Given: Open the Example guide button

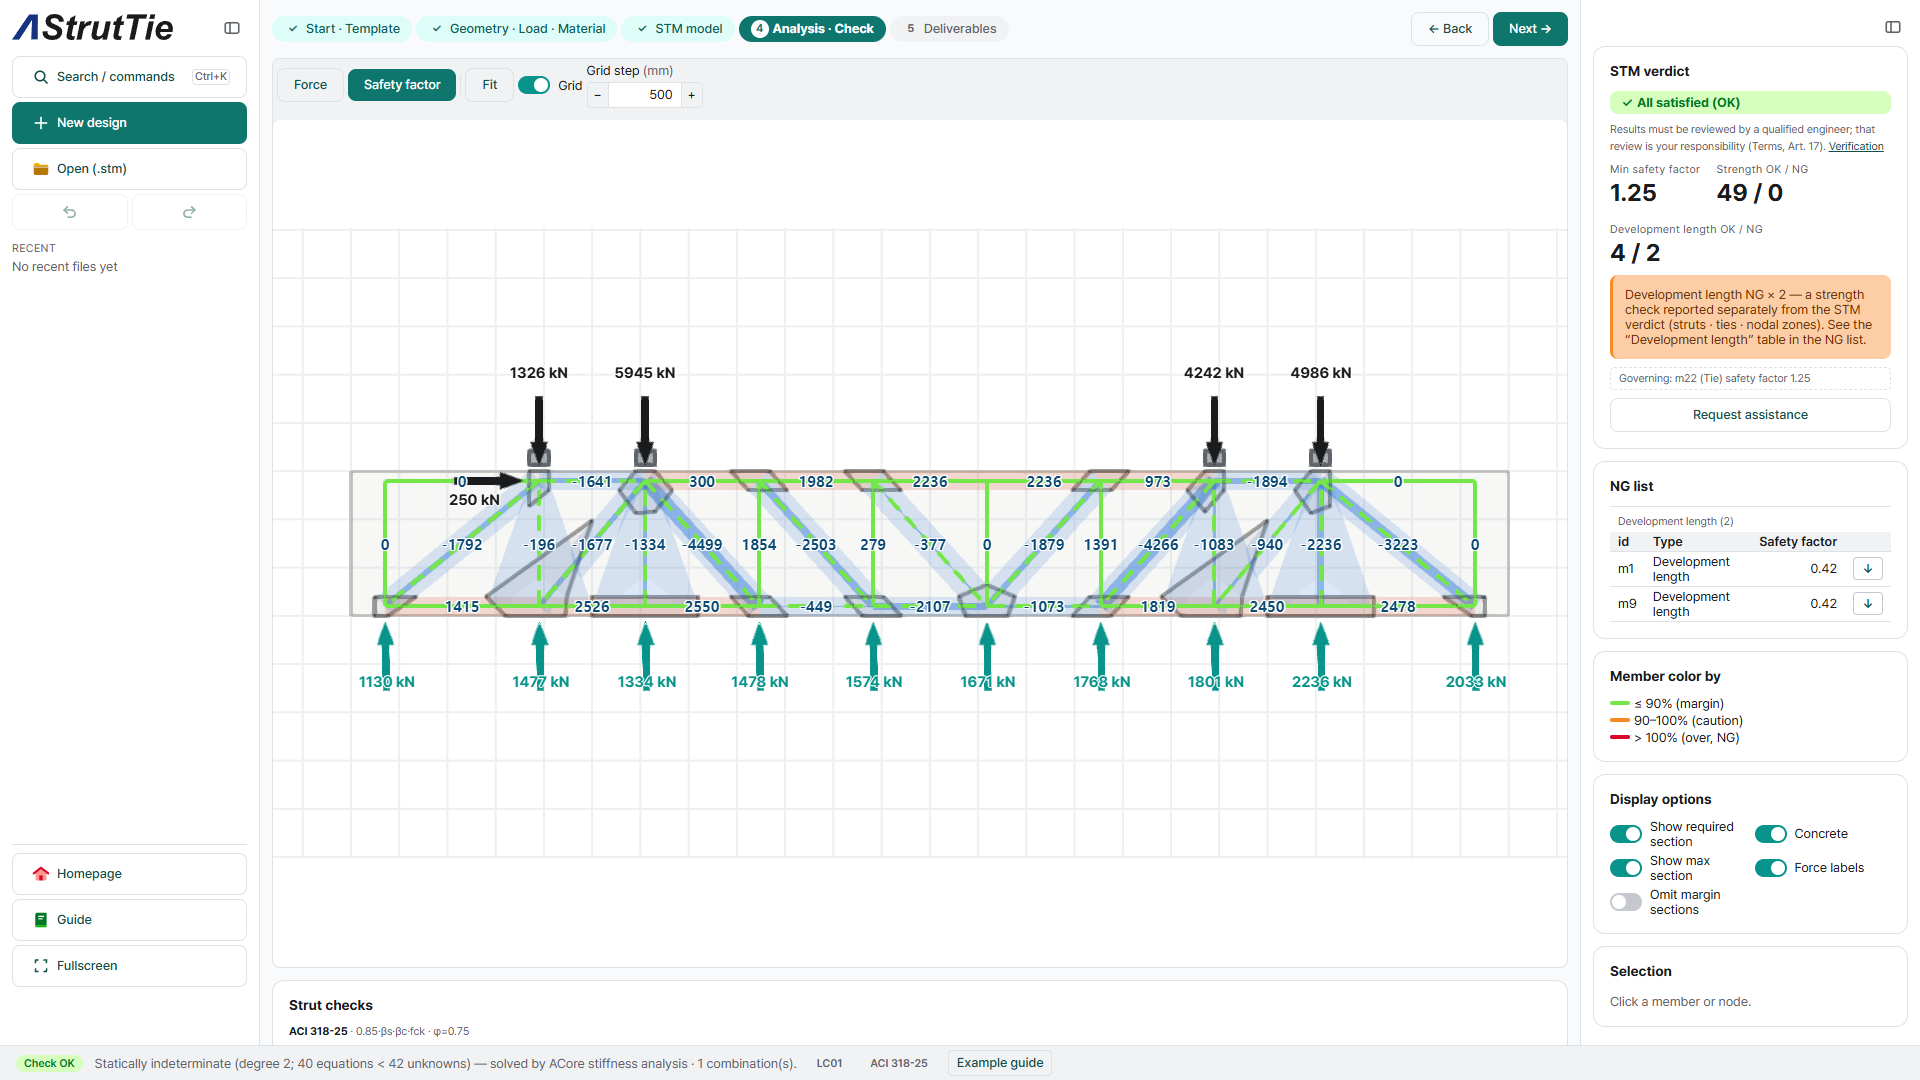Looking at the screenshot, I should click(999, 1063).
